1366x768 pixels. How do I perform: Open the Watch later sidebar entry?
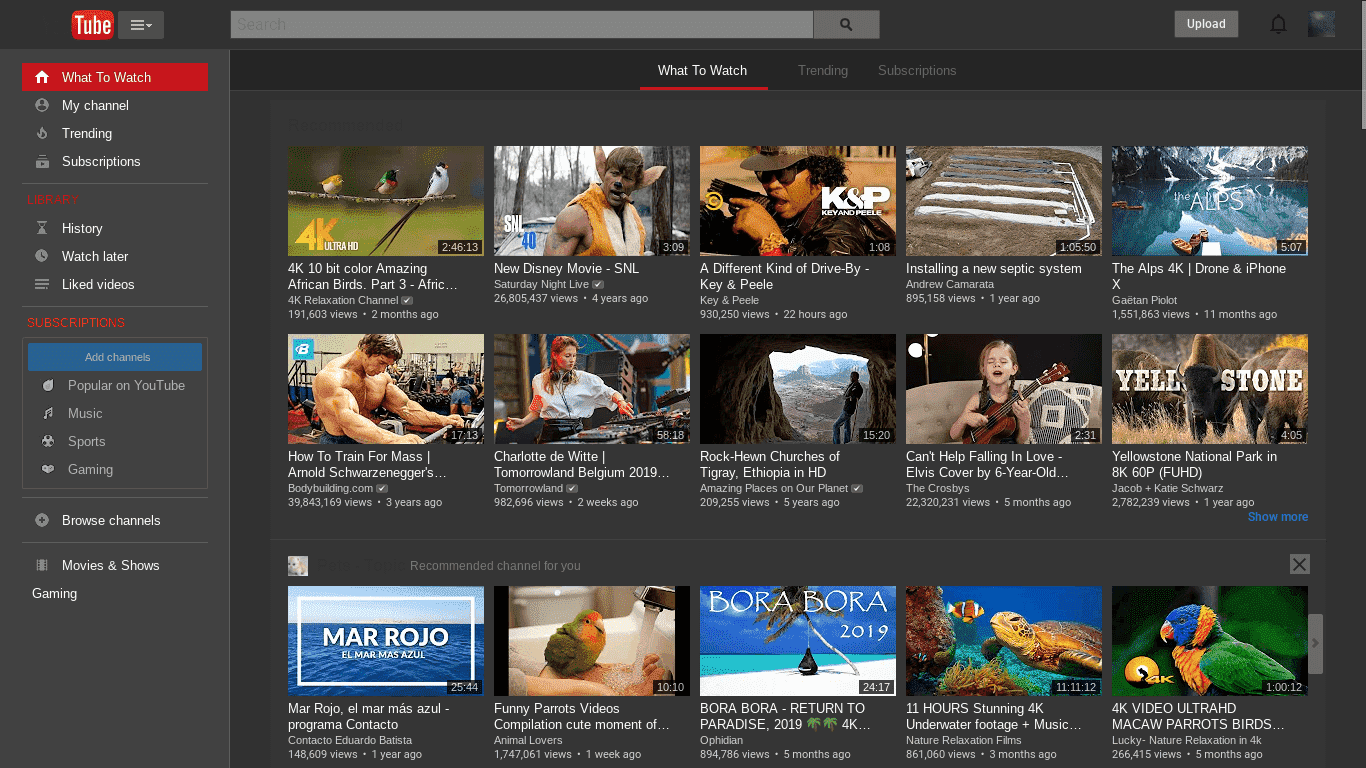click(115, 256)
